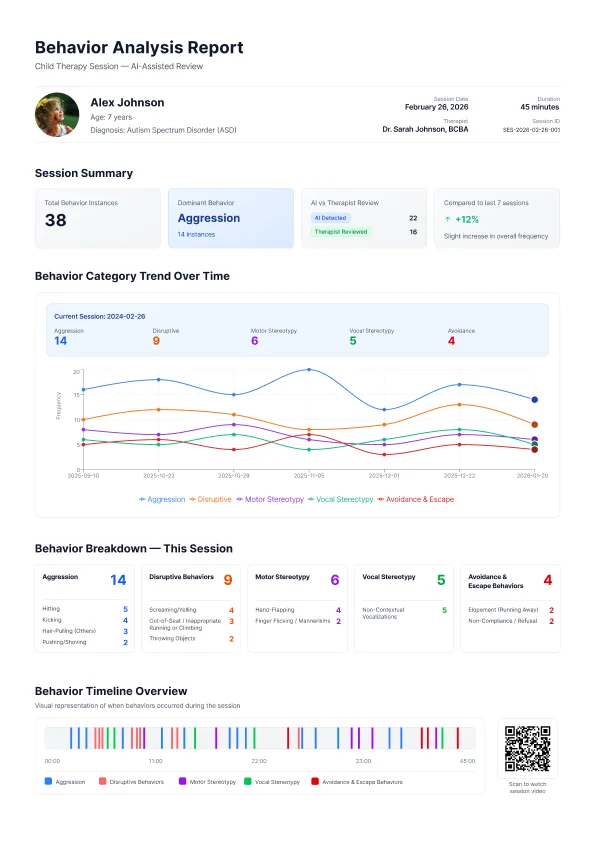Screen dimensions: 595x842
Task: Click the 2025-10-22 date label on the x-axis
Action: click(158, 476)
